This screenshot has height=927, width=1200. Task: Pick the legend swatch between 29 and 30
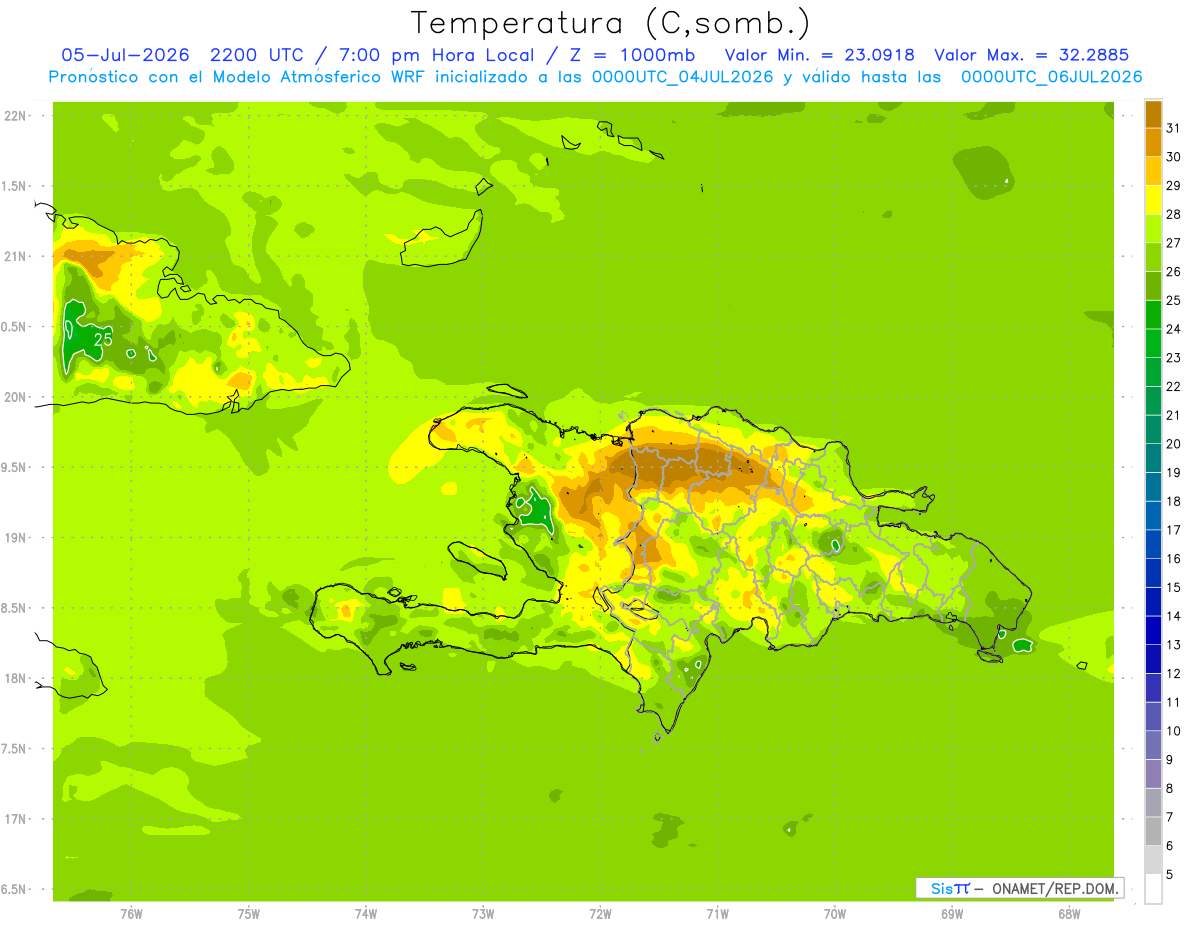tap(1153, 171)
